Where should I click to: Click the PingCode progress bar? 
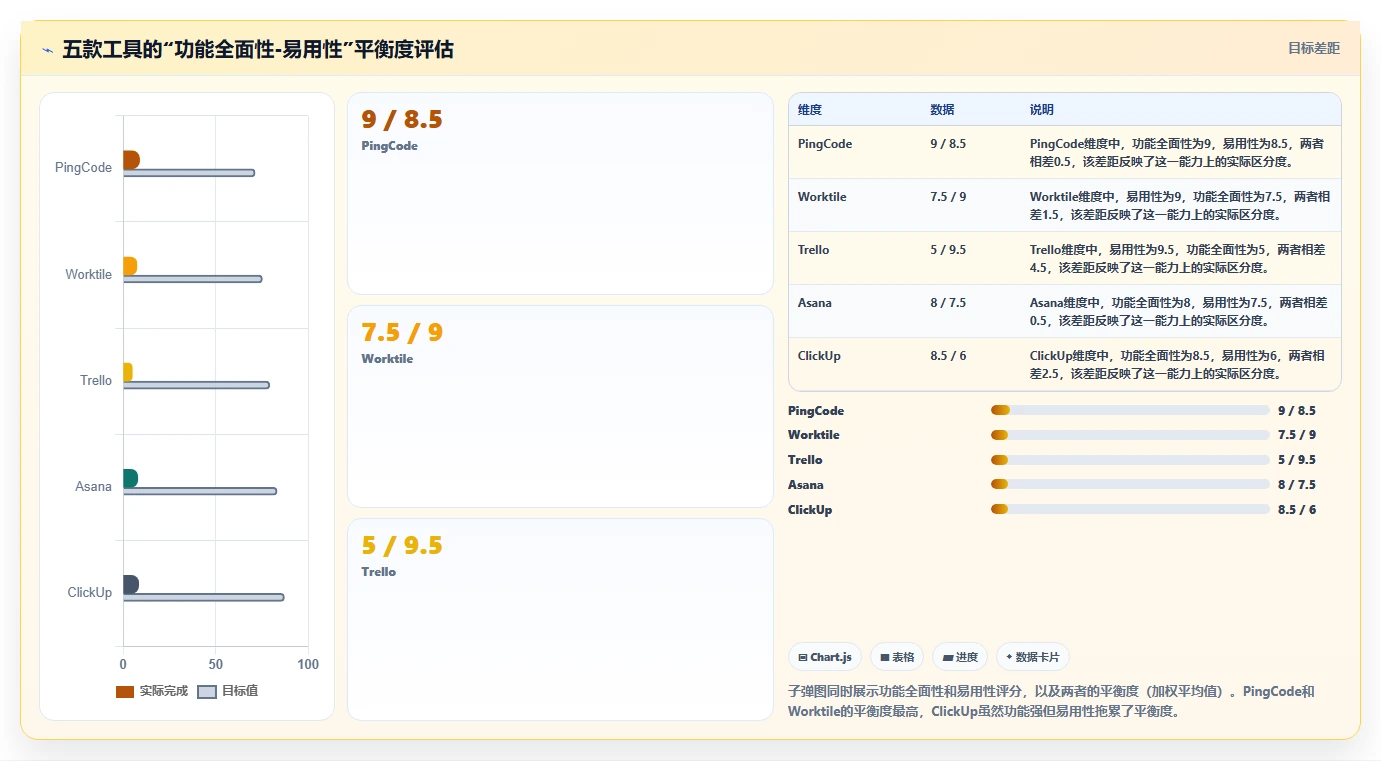point(1130,410)
